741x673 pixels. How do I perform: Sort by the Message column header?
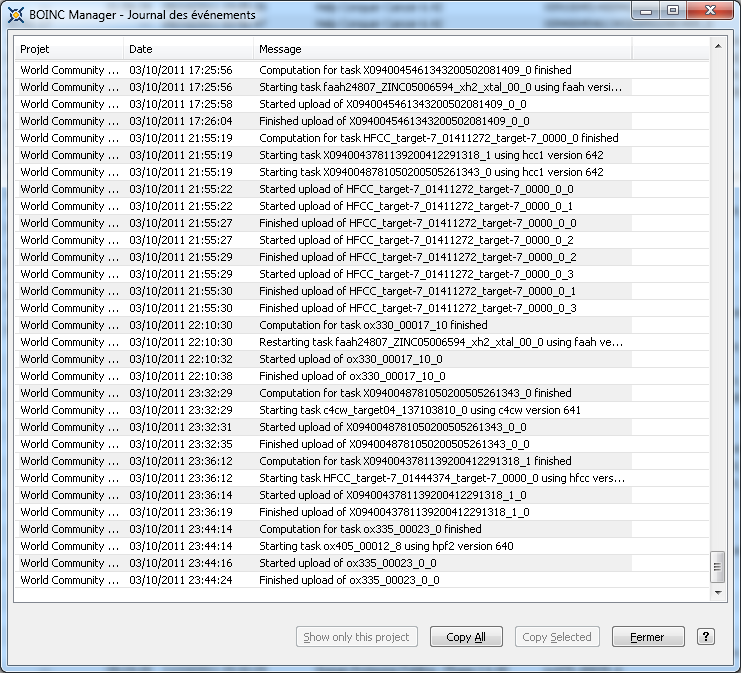[x=443, y=49]
